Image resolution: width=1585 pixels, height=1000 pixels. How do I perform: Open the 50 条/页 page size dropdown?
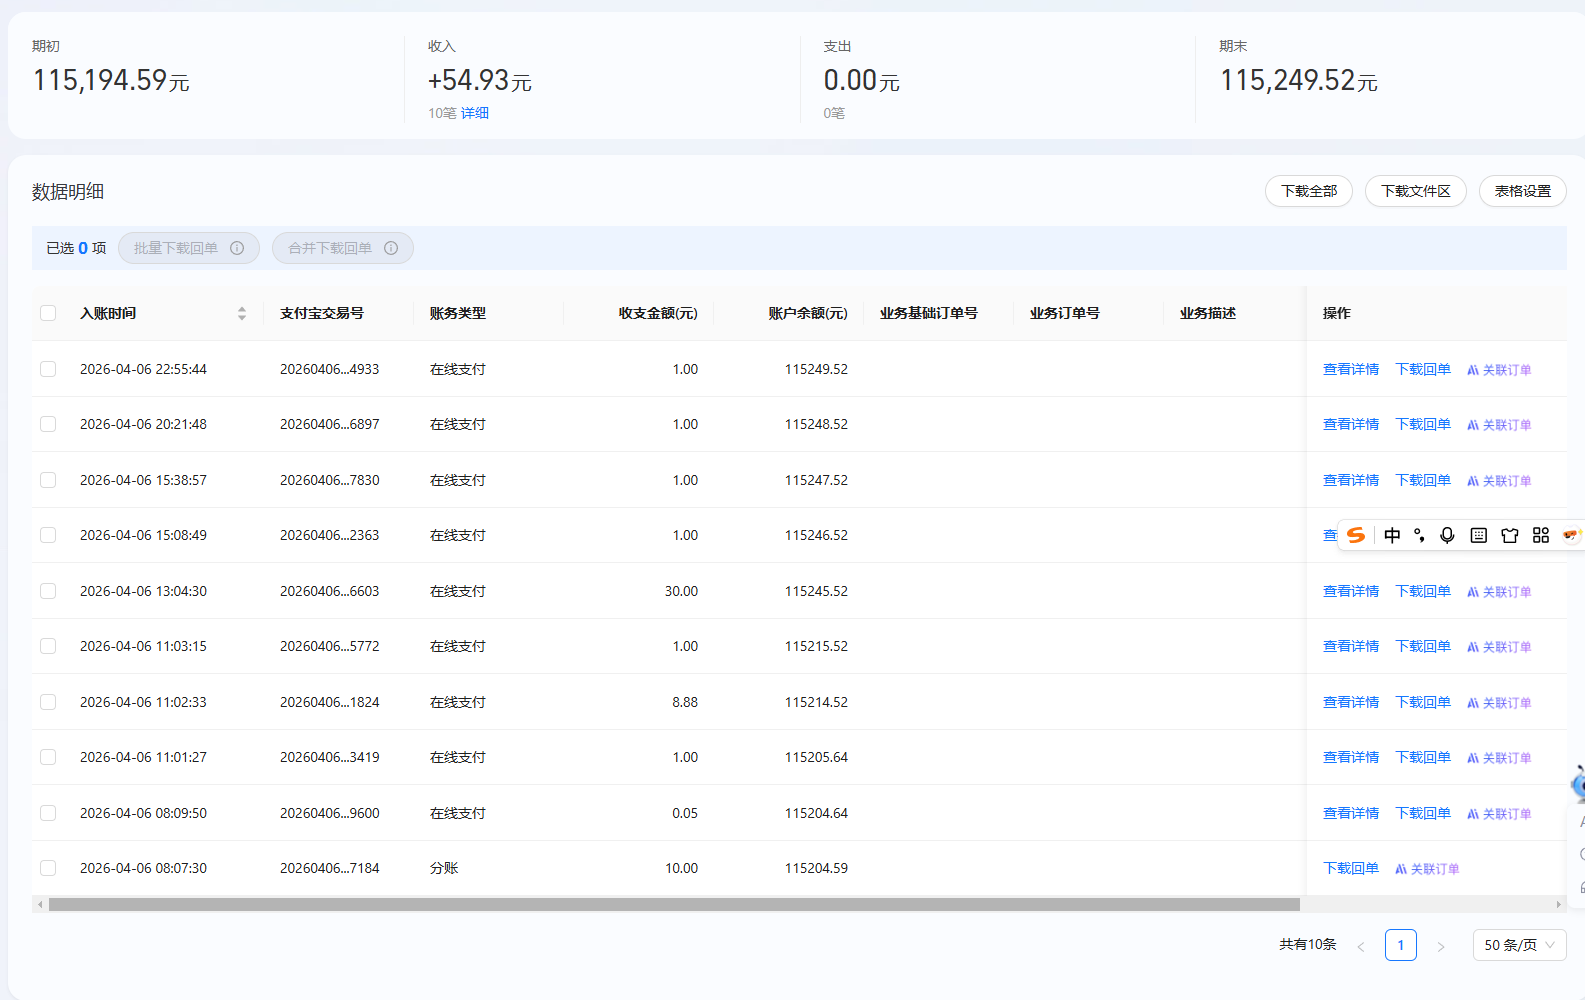click(1519, 945)
